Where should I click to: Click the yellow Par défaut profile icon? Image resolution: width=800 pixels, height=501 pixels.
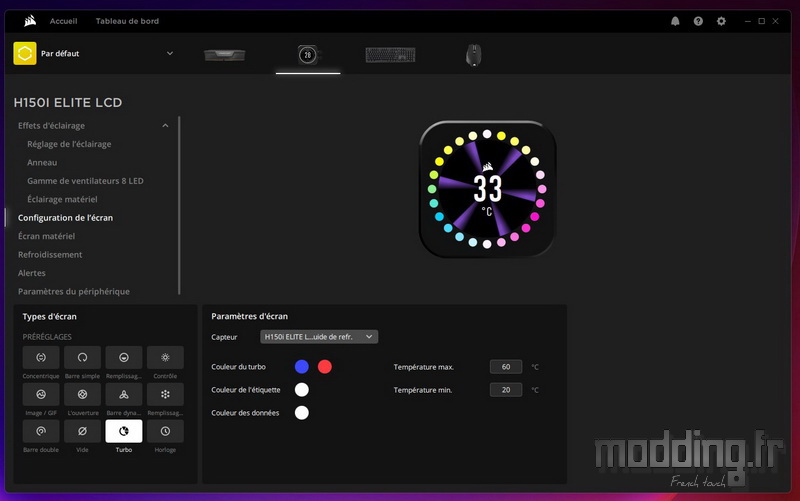click(x=24, y=53)
